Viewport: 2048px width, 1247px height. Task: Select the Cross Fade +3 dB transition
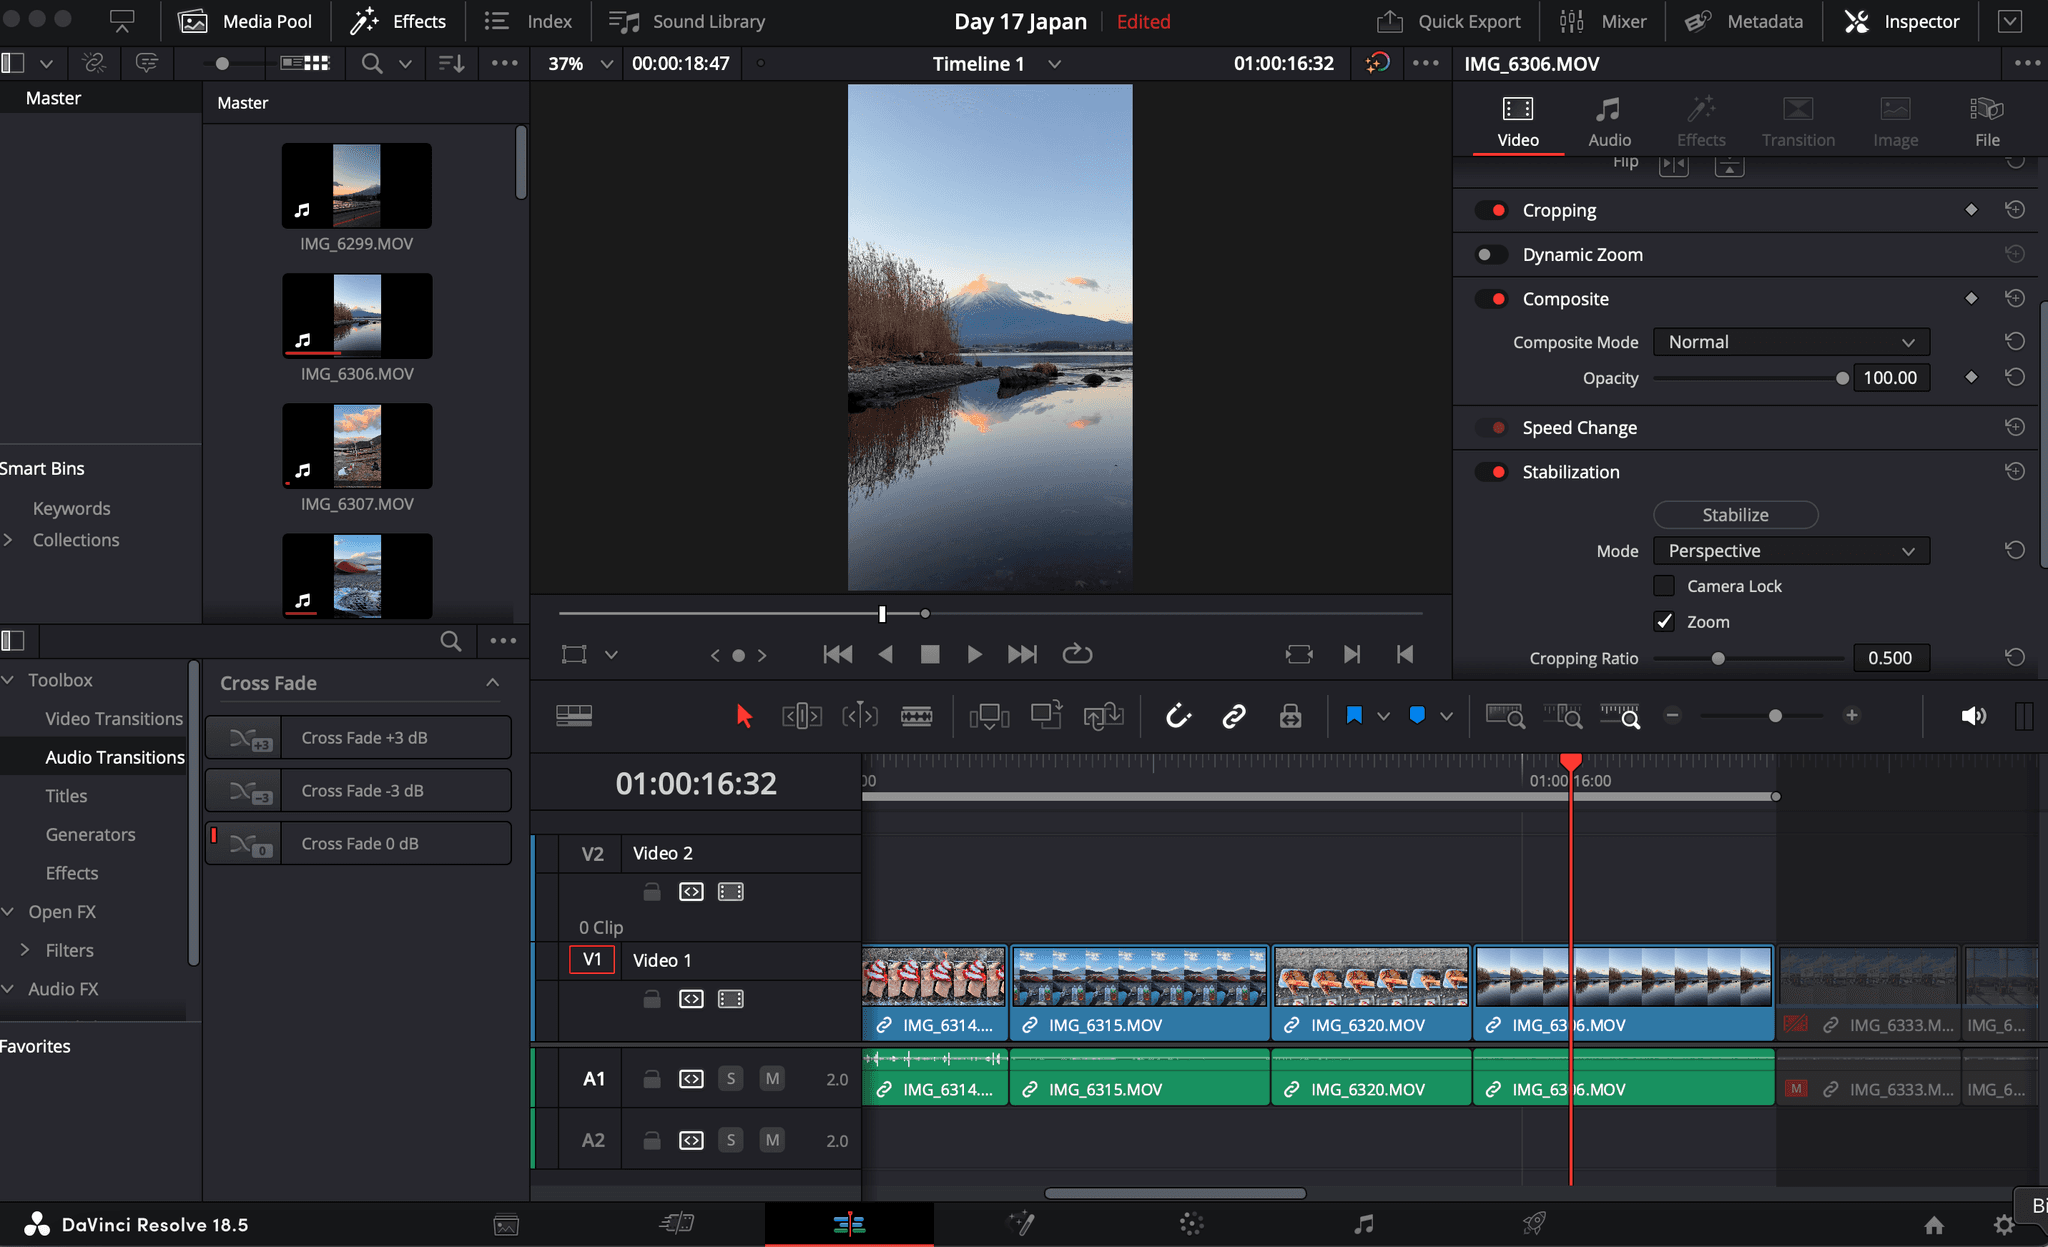coord(358,738)
